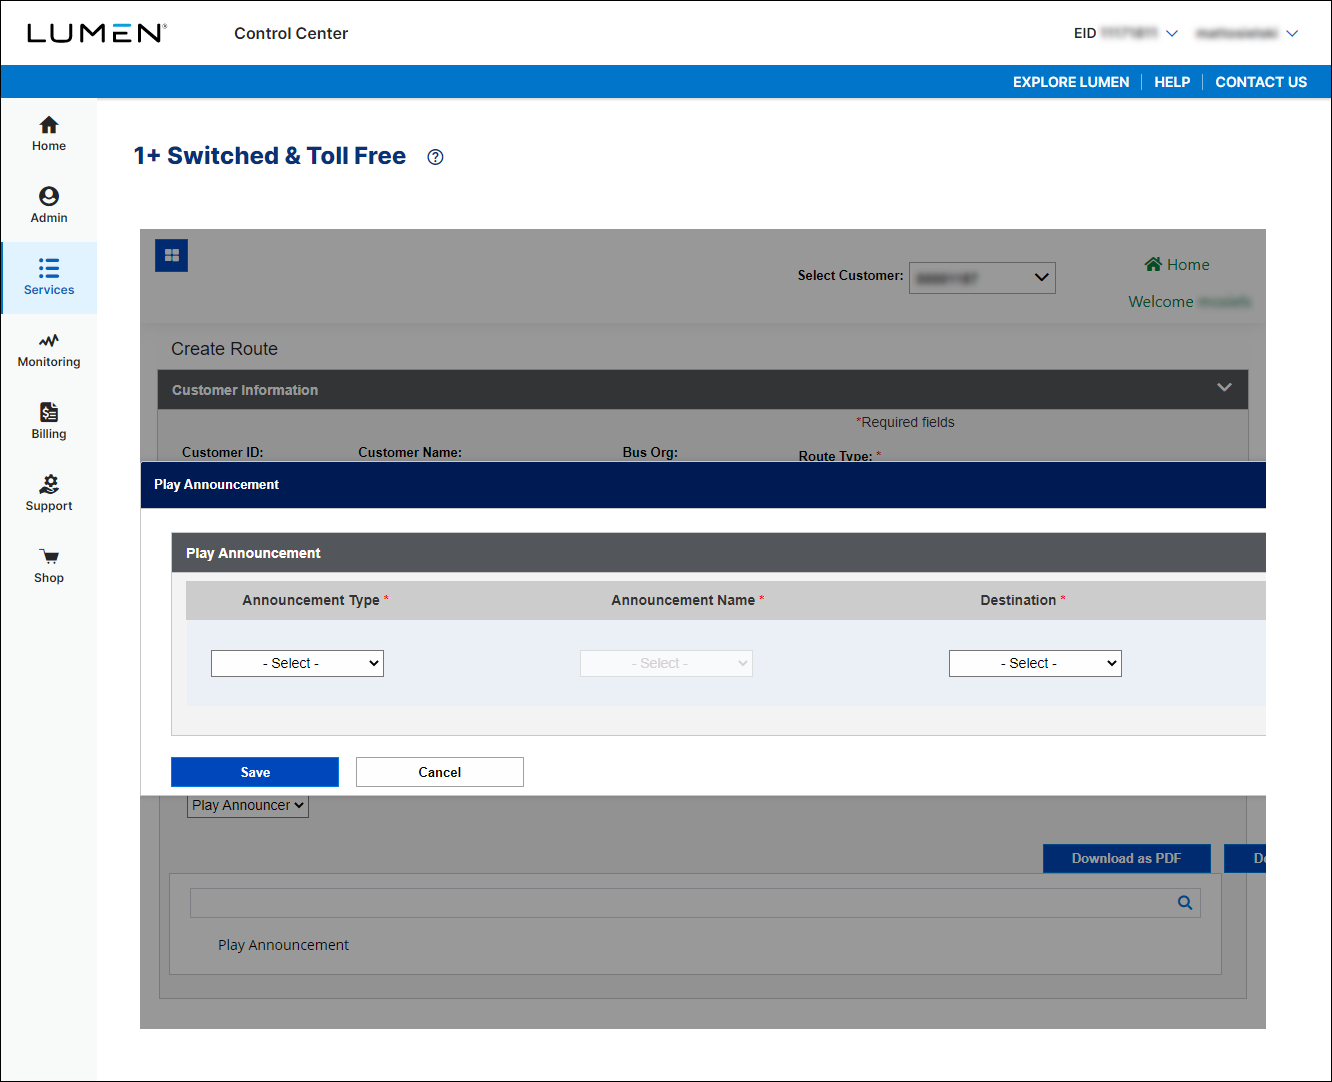Open the Support icon
Image resolution: width=1332 pixels, height=1082 pixels.
point(48,485)
